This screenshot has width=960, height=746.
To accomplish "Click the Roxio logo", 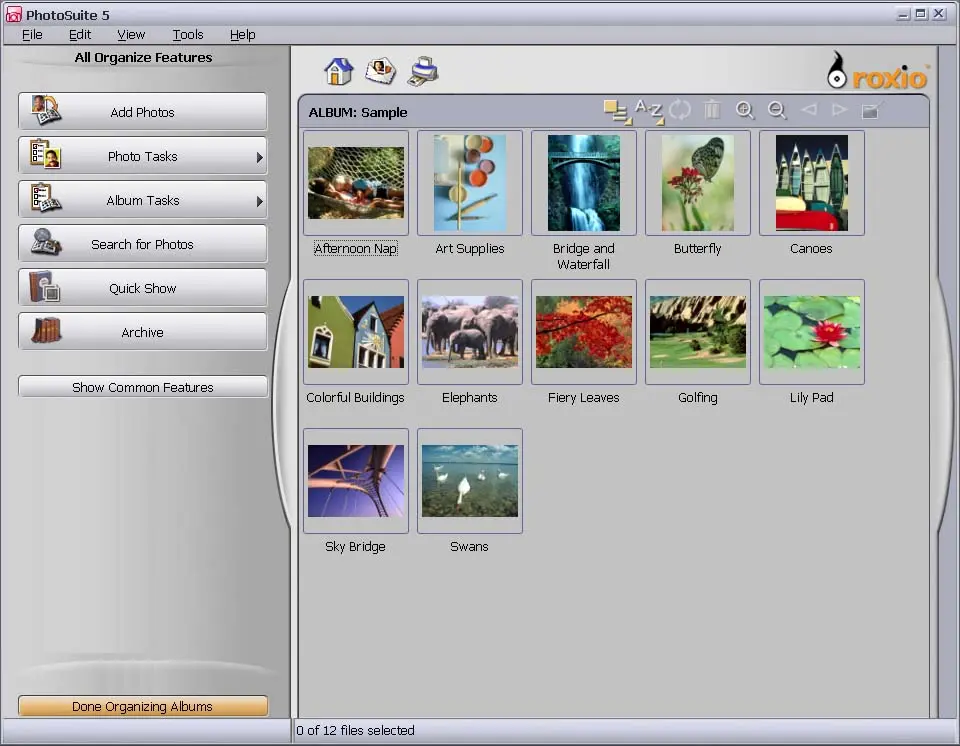I will pos(878,72).
